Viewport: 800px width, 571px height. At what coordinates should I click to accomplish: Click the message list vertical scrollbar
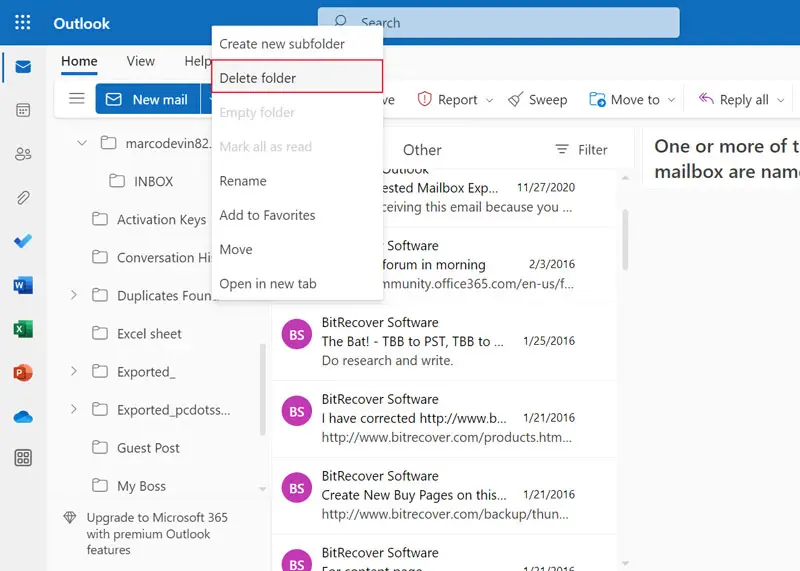[x=626, y=230]
